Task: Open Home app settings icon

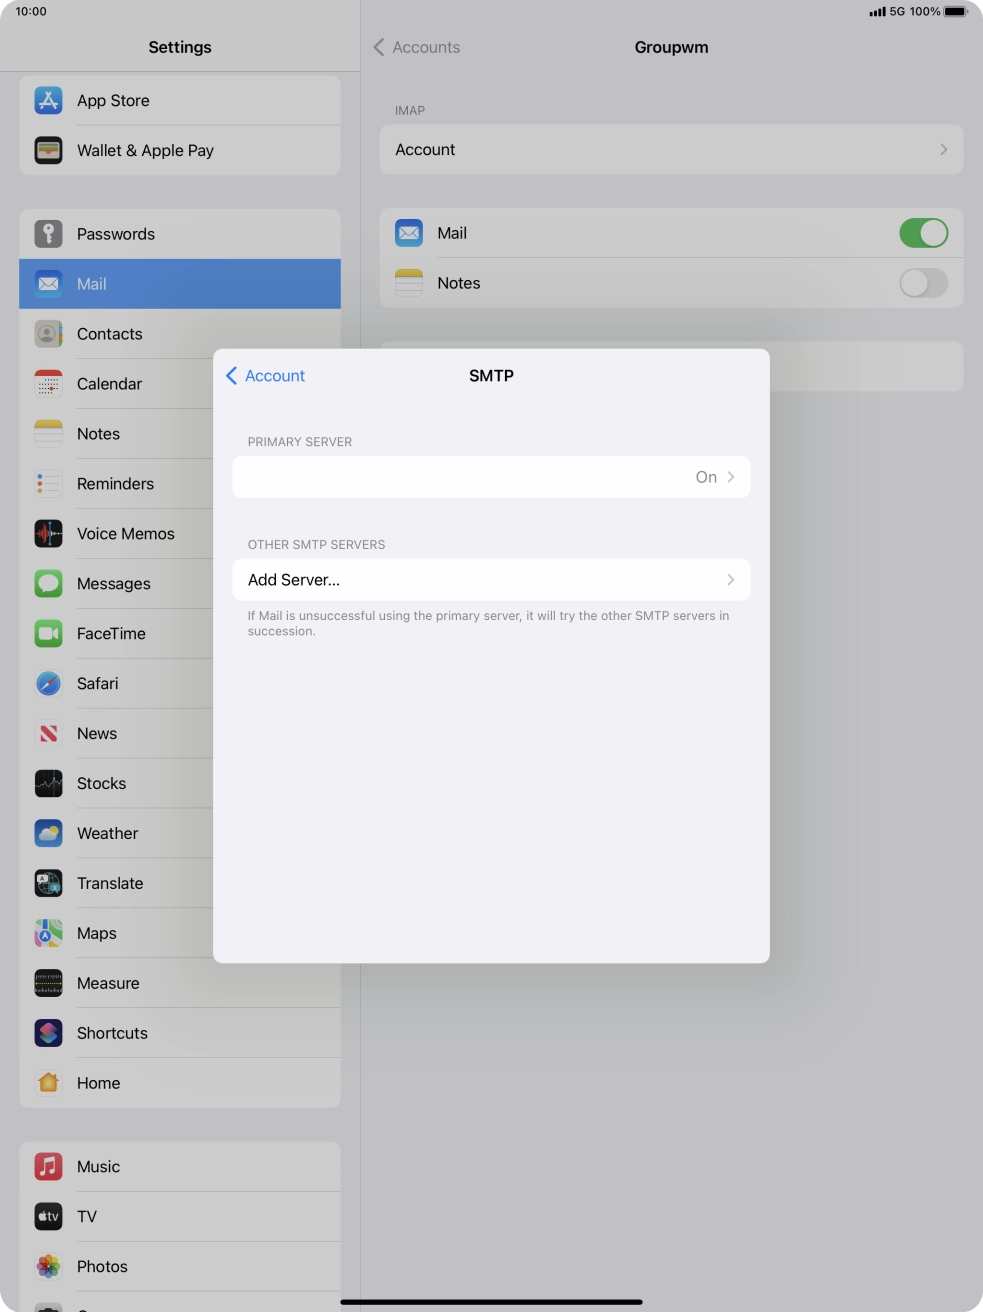Action: pyautogui.click(x=48, y=1083)
